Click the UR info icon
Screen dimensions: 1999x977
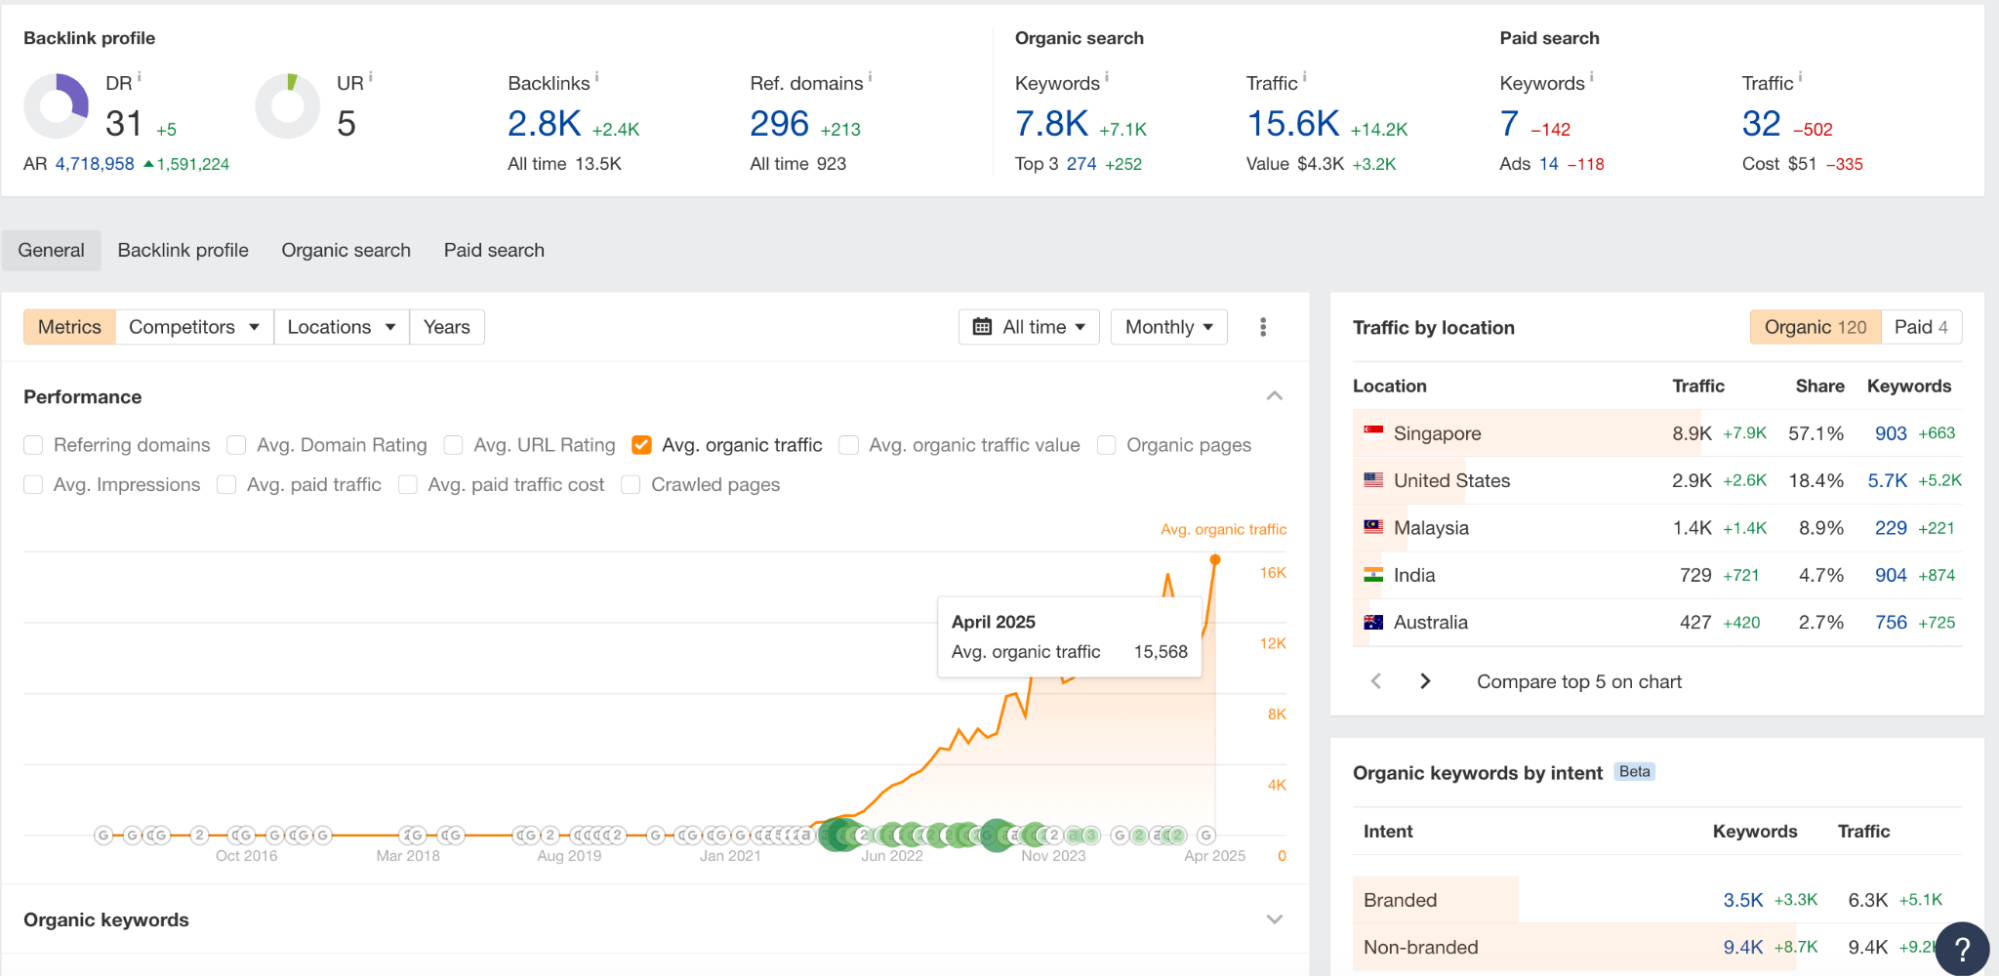(x=371, y=77)
